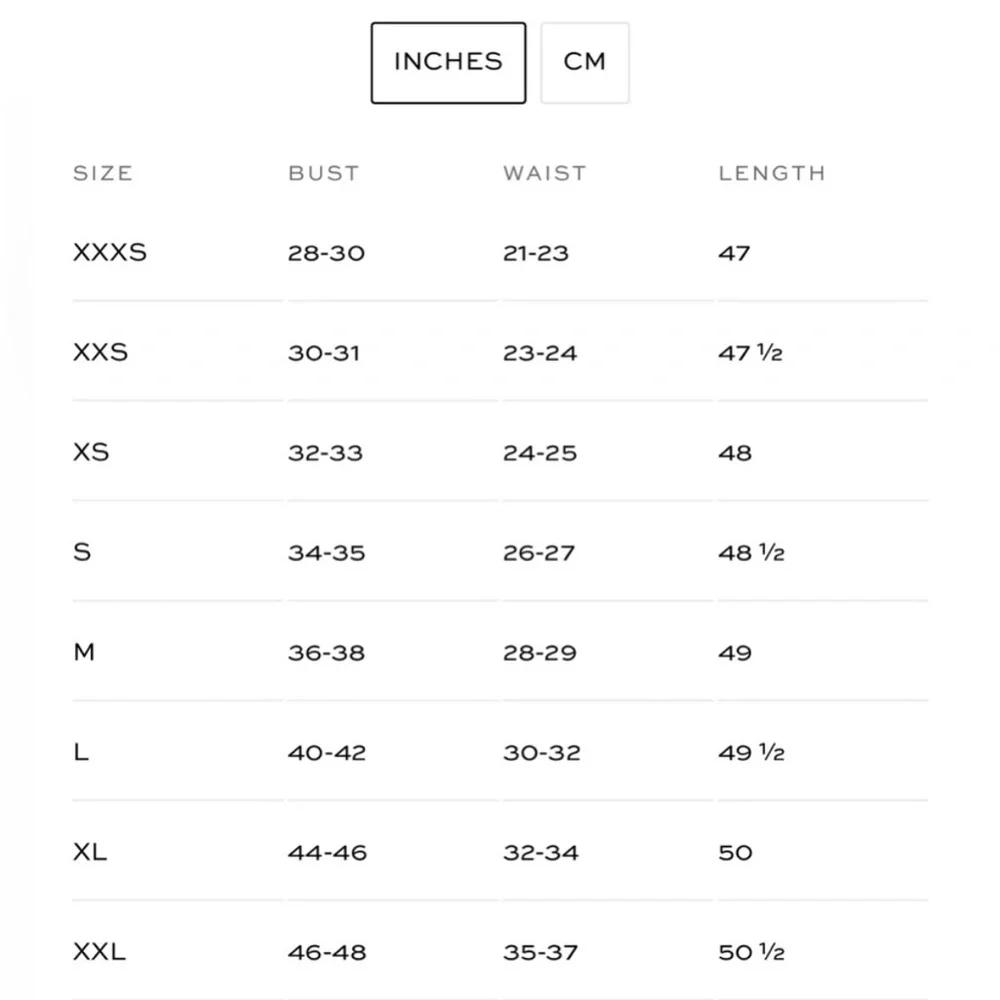Click the WAIST column header
The image size is (1000, 1000).
(x=544, y=173)
